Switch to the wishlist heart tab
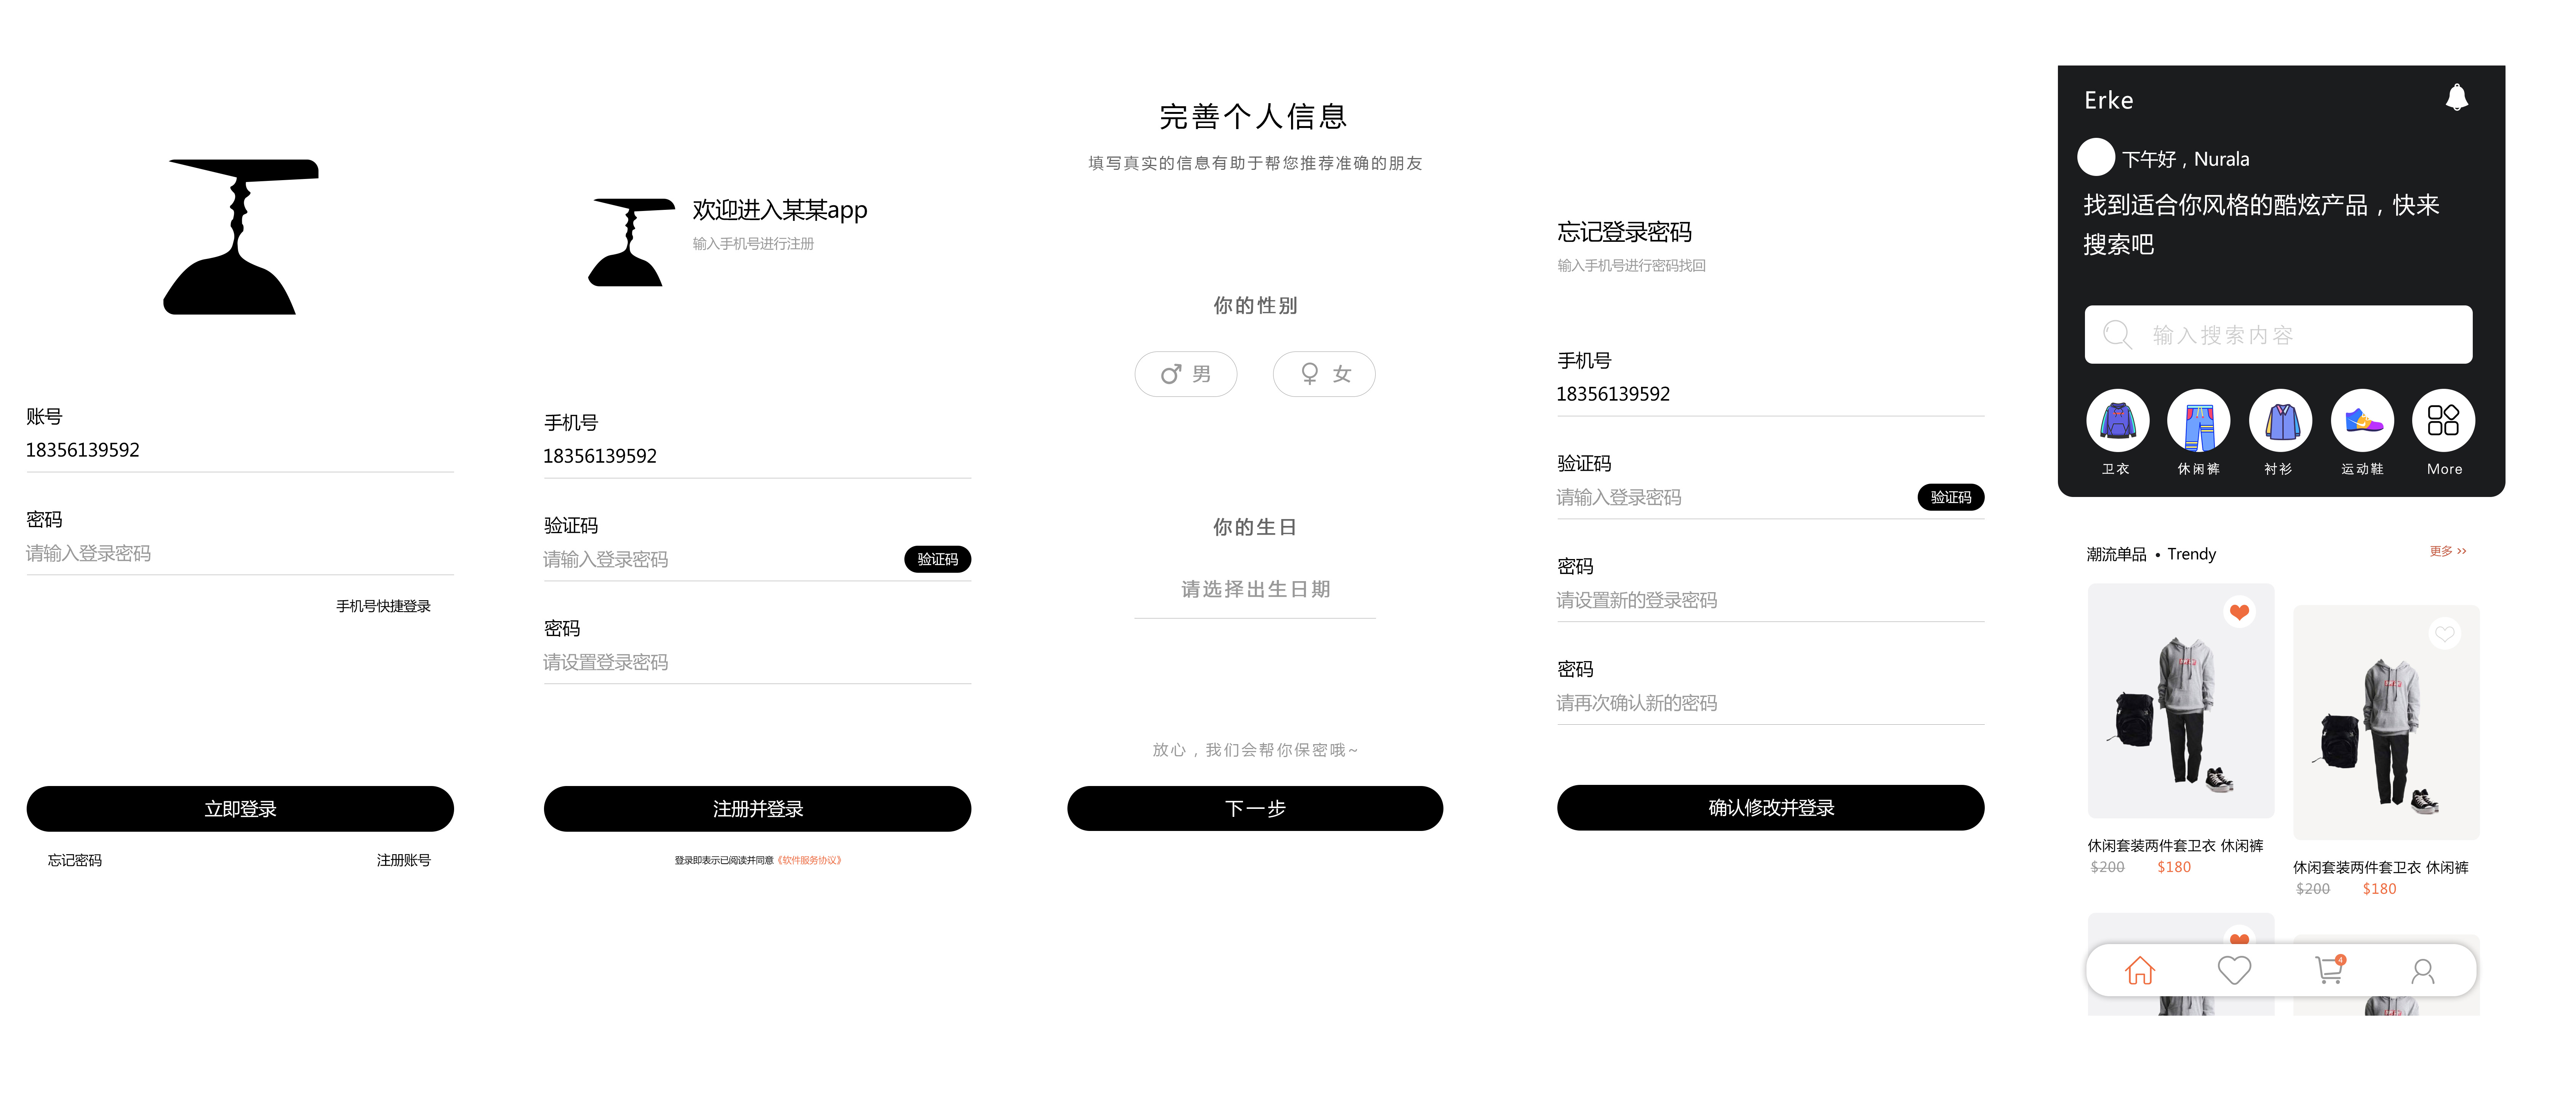This screenshot has height=1112, width=2576. click(2234, 970)
